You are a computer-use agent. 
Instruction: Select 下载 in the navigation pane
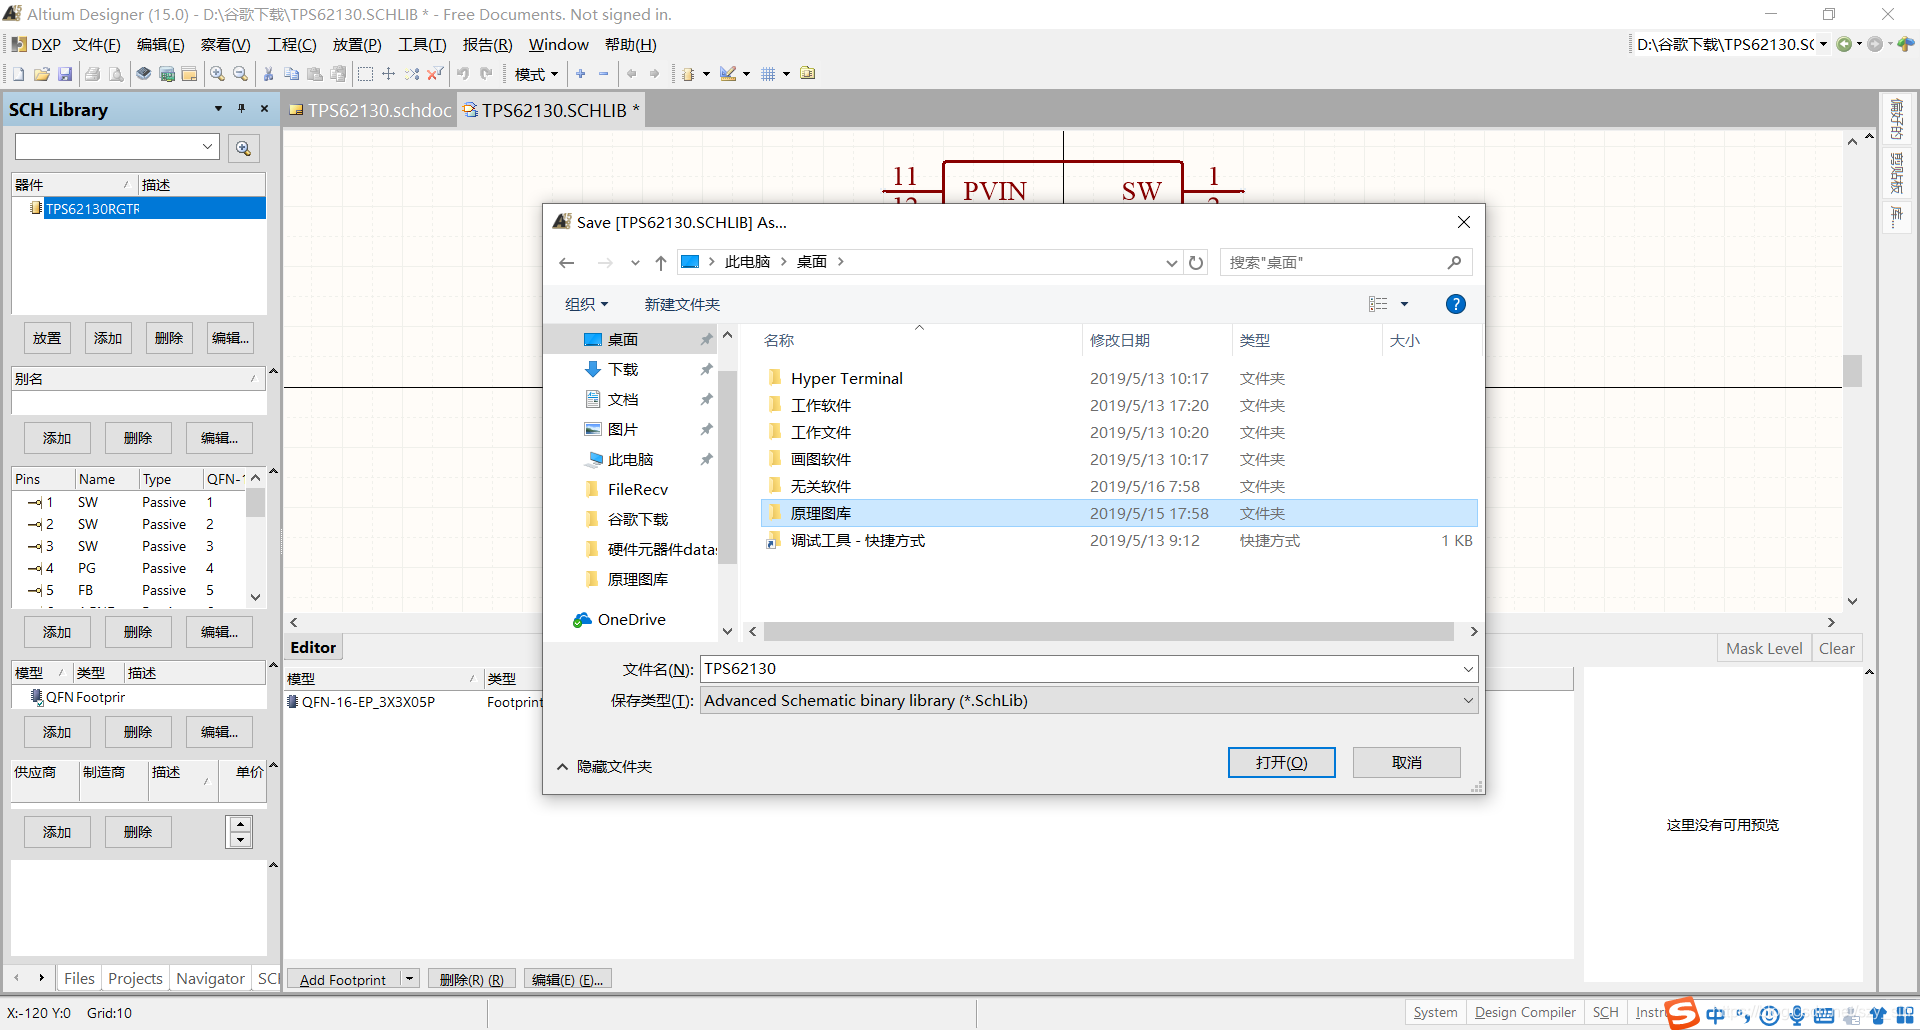(623, 369)
